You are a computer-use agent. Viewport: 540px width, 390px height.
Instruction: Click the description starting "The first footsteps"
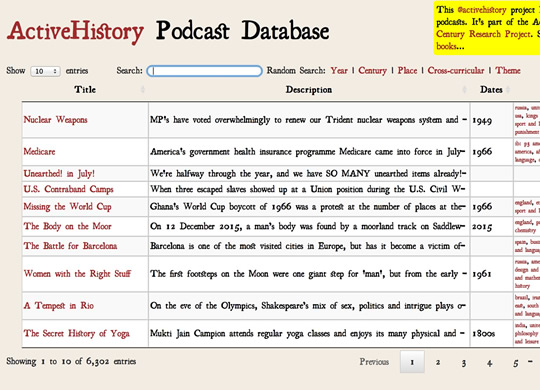click(309, 274)
